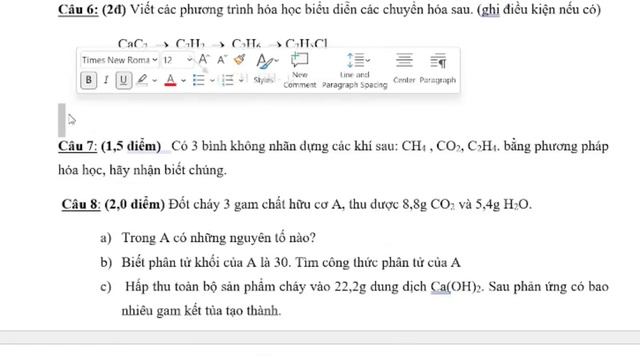
Task: Click 'Câu 6:' heading text
Action: click(x=78, y=9)
